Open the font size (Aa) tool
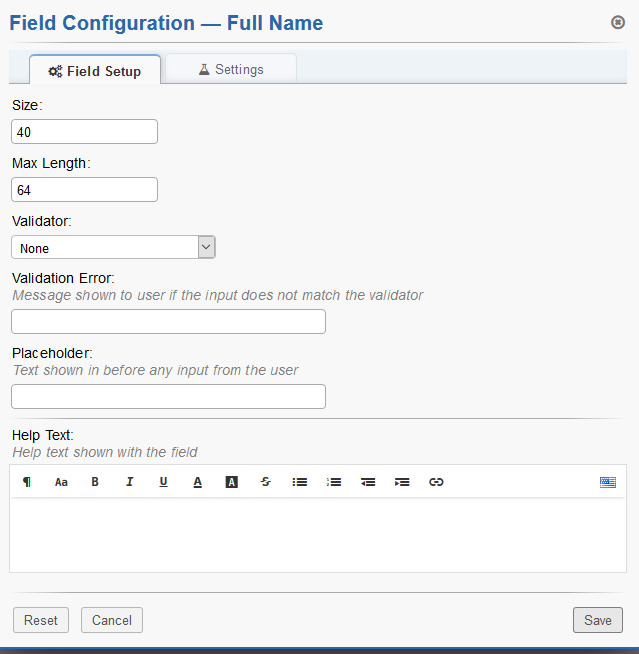Screen dimensions: 639x654 pyautogui.click(x=61, y=482)
